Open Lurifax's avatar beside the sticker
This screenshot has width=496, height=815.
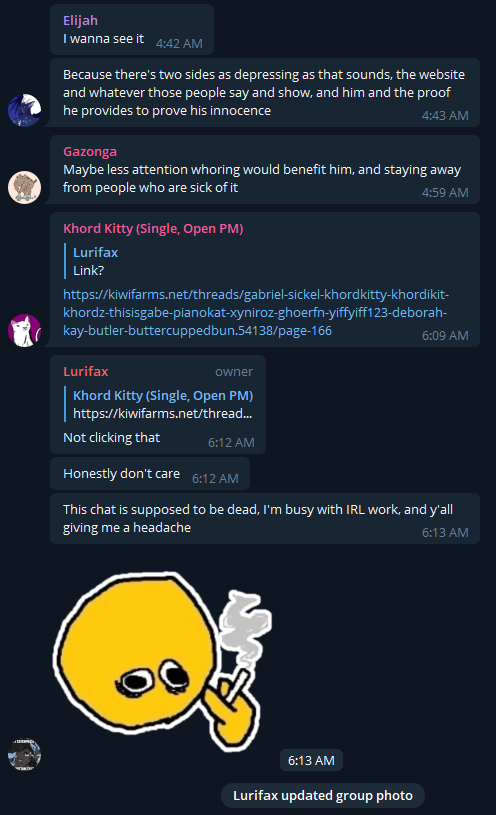pyautogui.click(x=24, y=754)
